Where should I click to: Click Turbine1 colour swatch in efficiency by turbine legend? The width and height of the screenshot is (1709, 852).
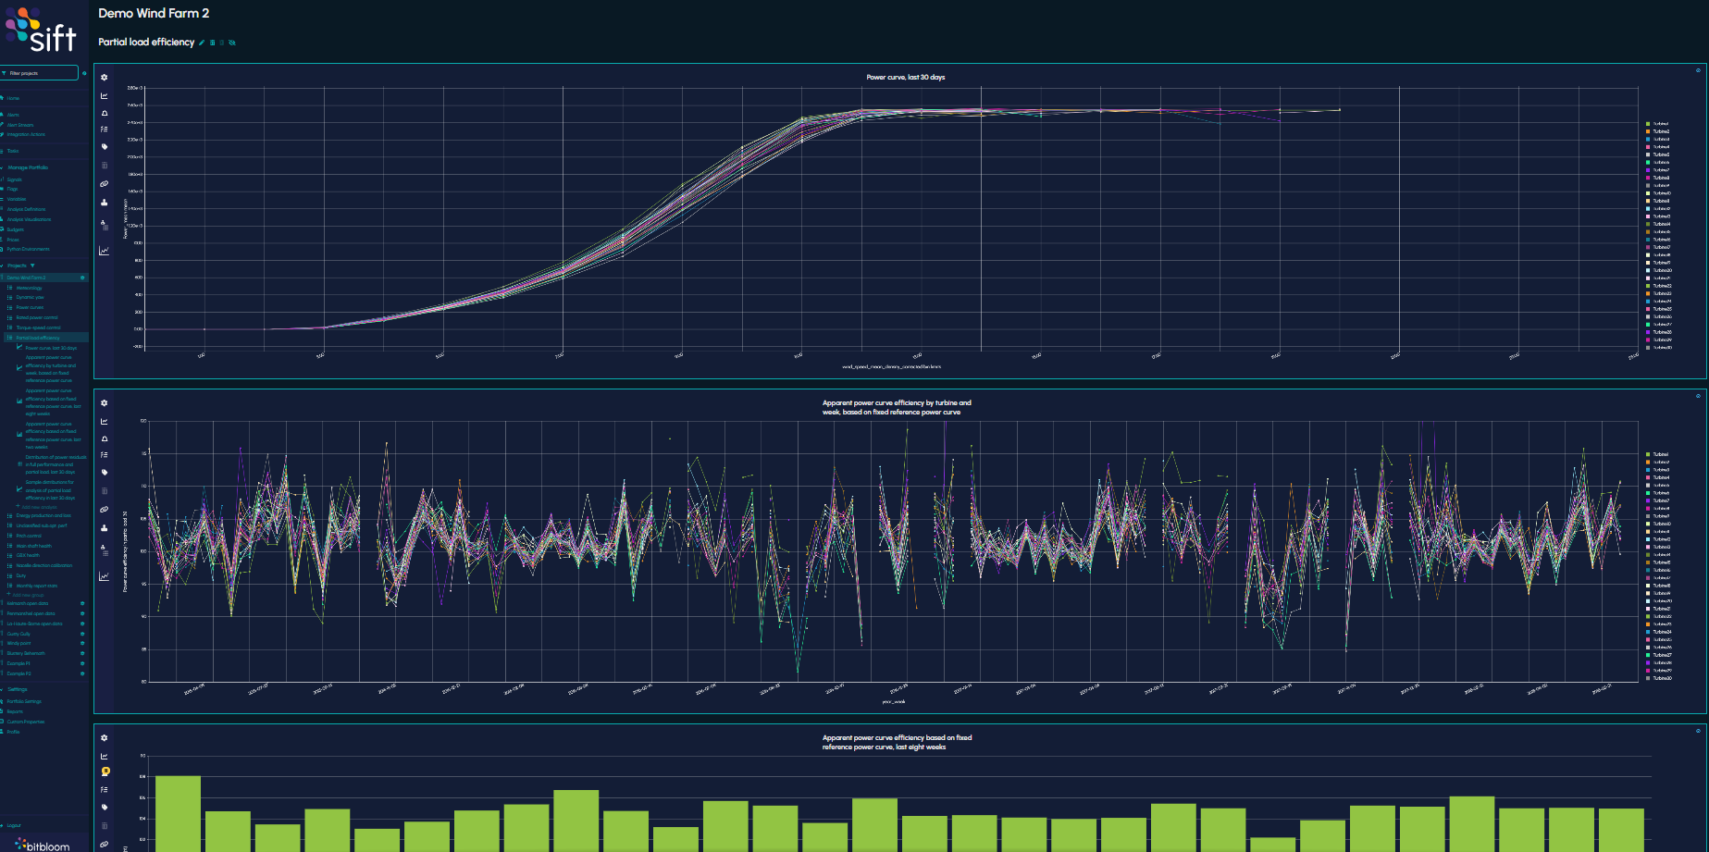[x=1648, y=454]
